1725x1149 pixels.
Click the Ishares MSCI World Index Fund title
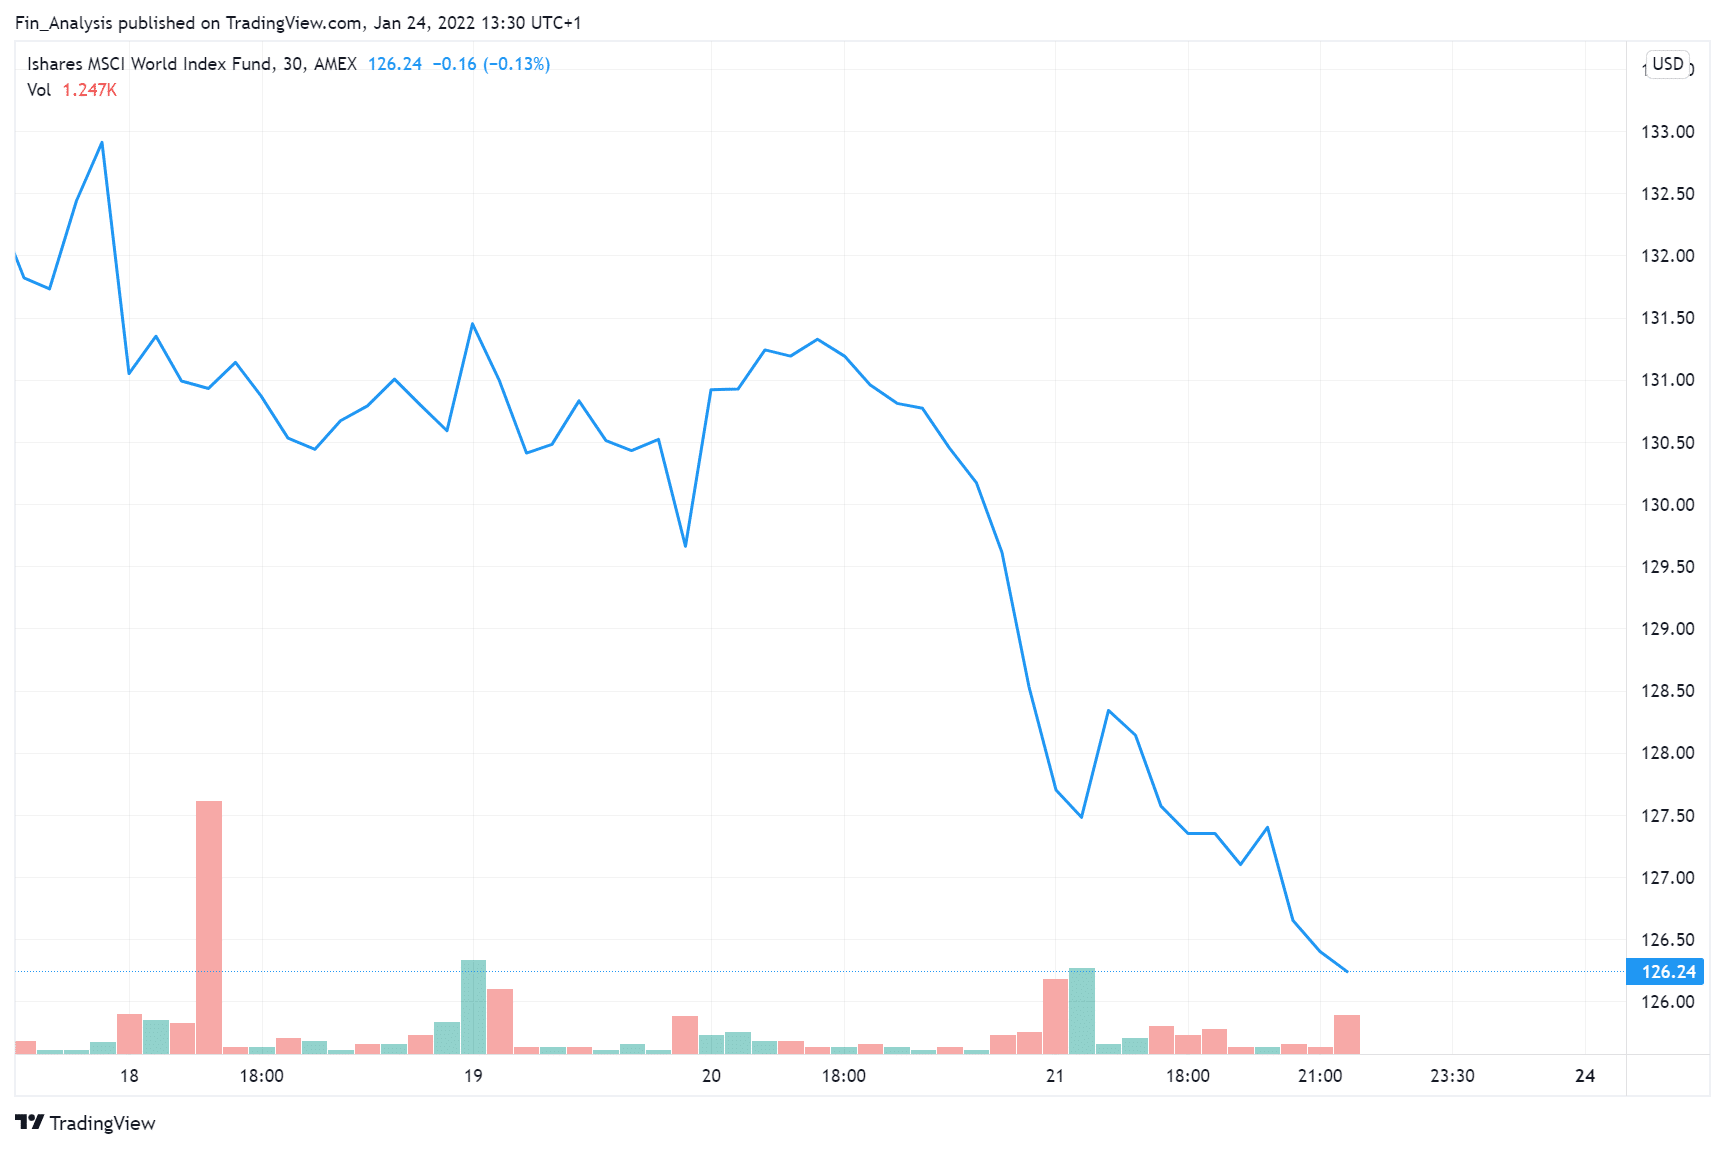pyautogui.click(x=150, y=64)
